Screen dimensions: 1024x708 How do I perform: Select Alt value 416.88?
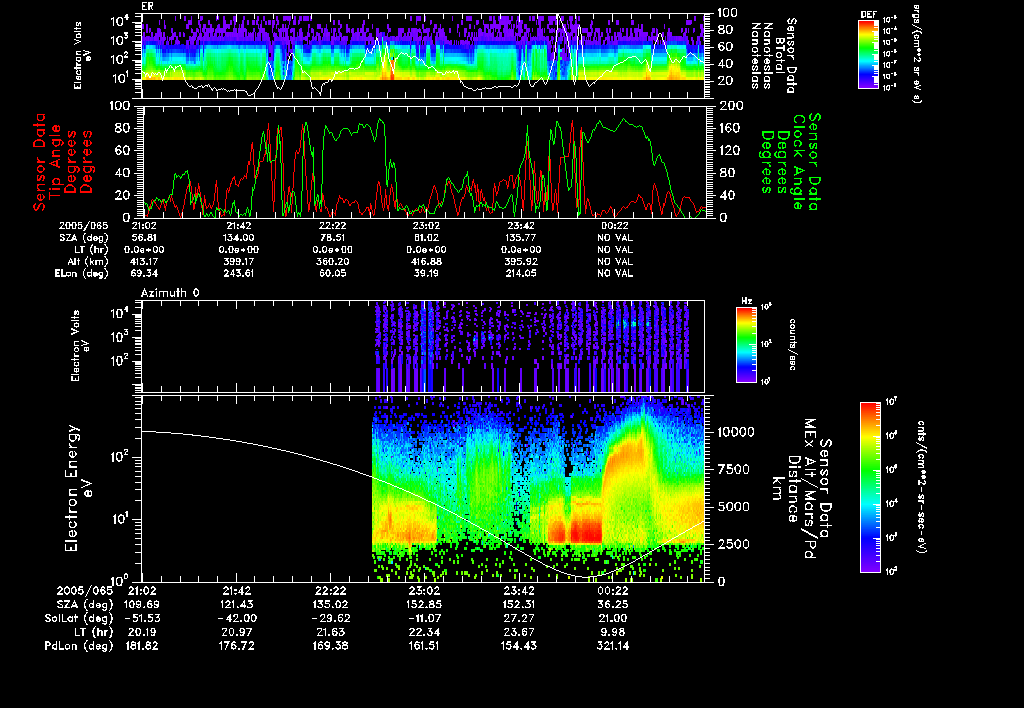pos(426,262)
